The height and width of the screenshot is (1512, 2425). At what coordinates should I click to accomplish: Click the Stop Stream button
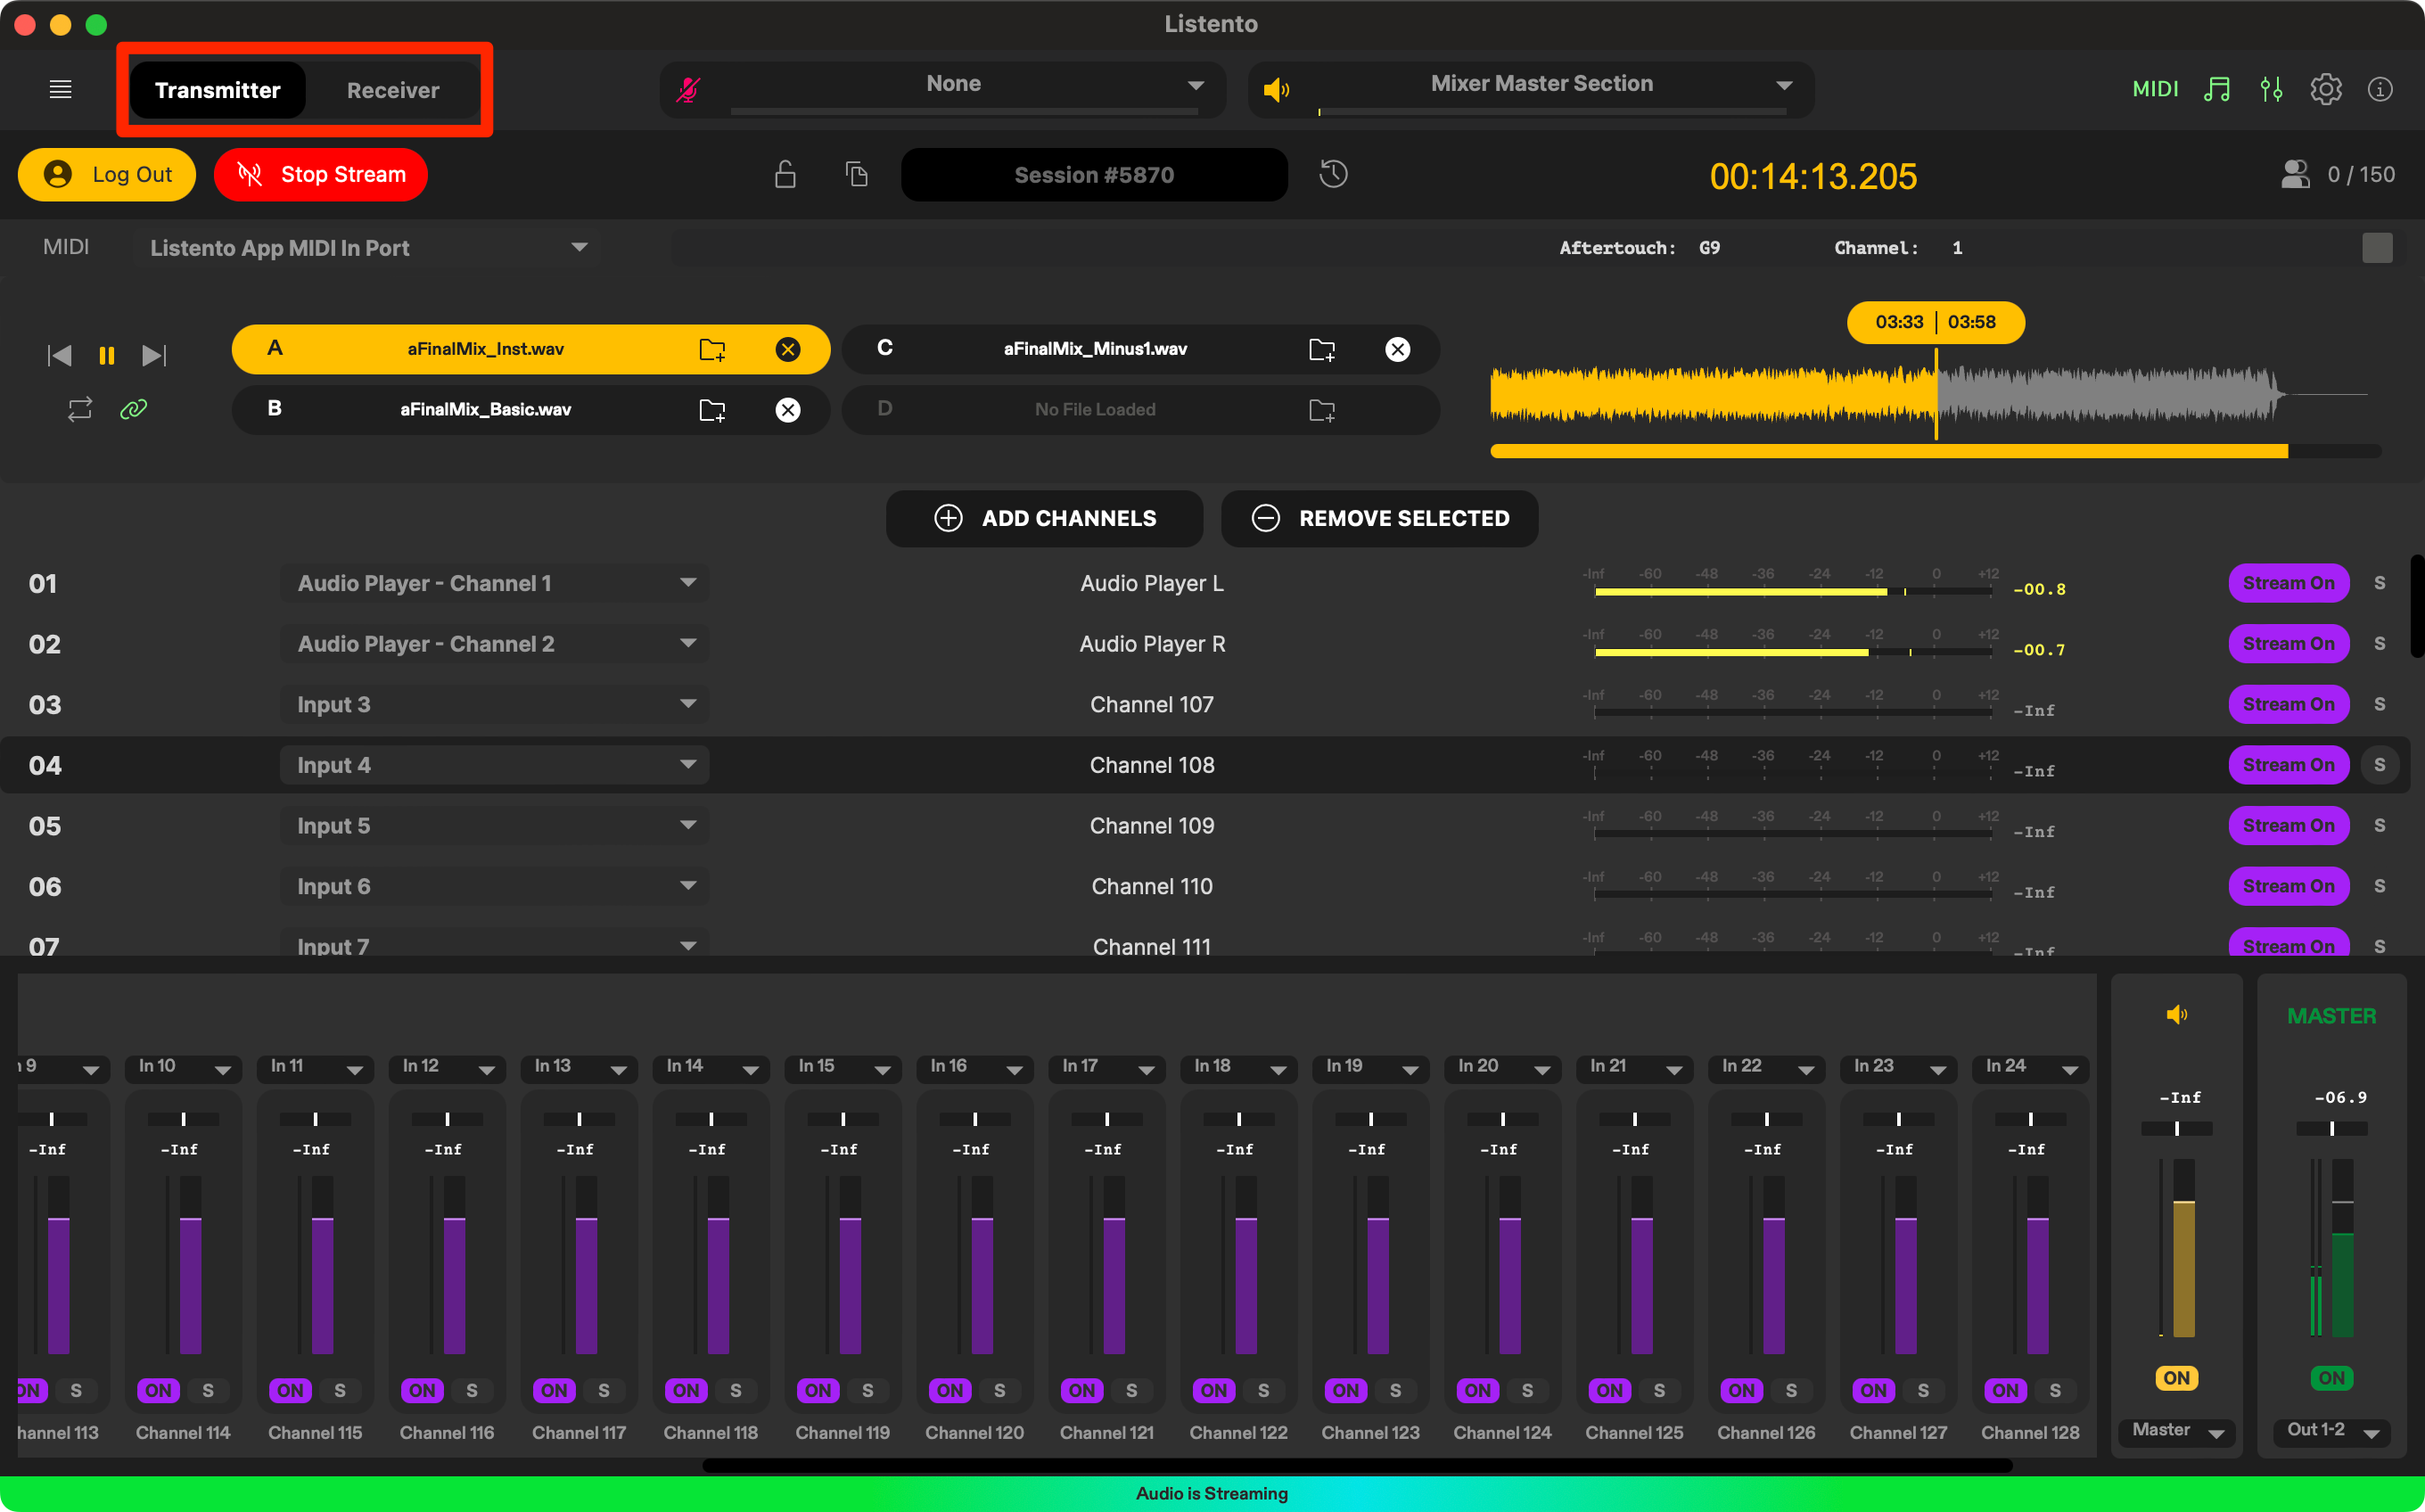(x=321, y=174)
